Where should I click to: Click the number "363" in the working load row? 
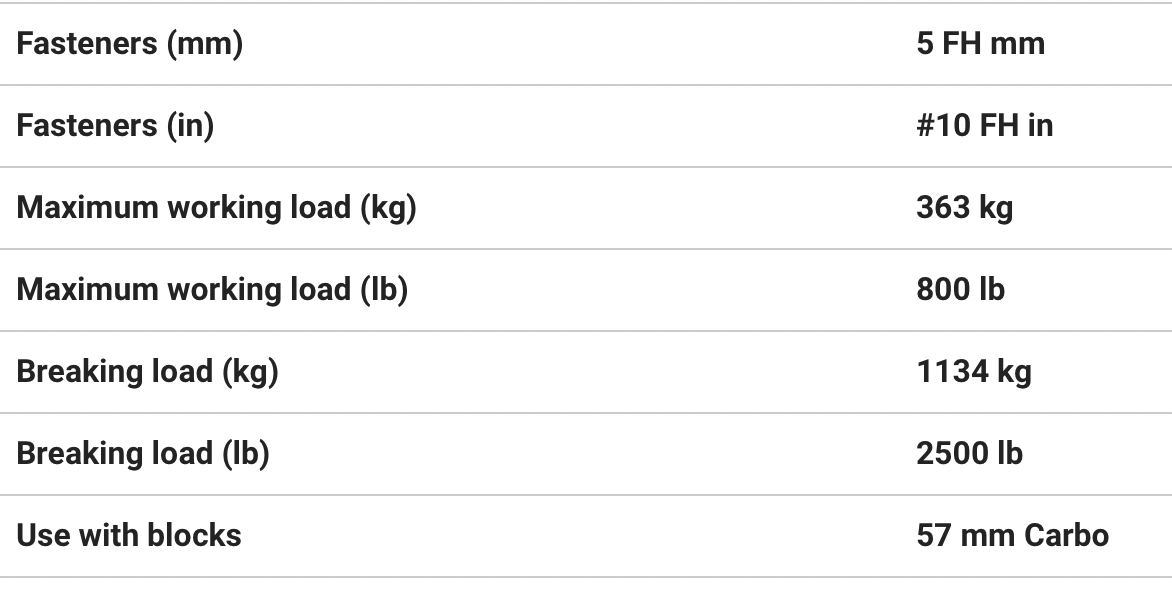tap(943, 208)
